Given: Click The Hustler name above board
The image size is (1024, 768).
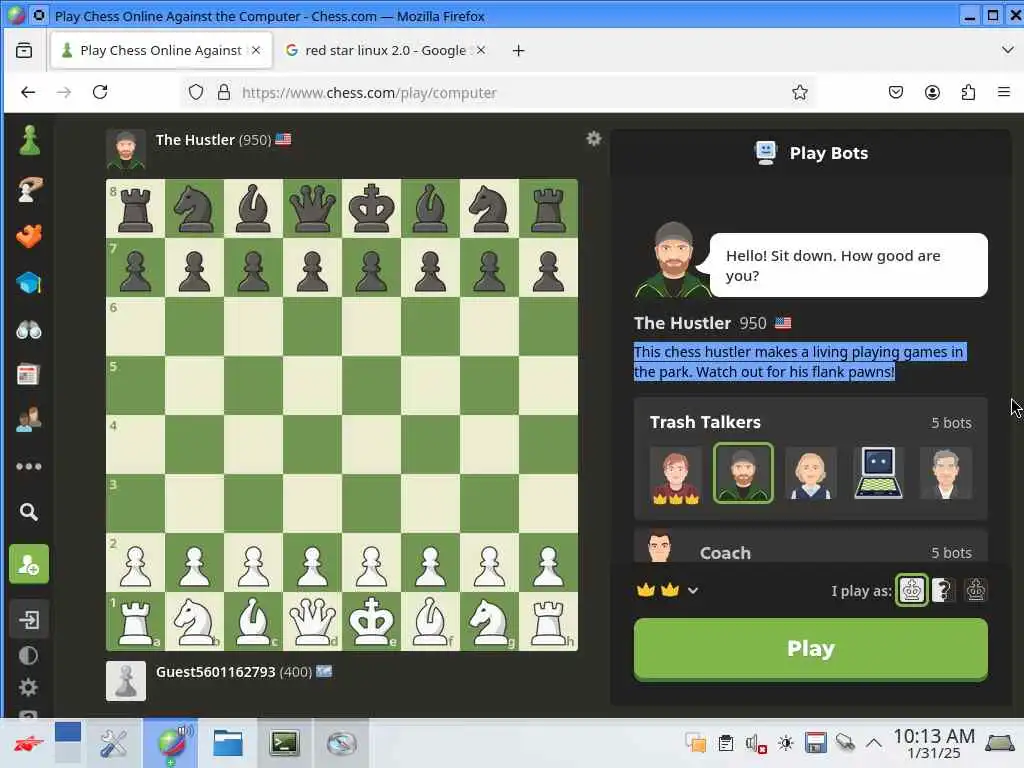Looking at the screenshot, I should [x=195, y=140].
